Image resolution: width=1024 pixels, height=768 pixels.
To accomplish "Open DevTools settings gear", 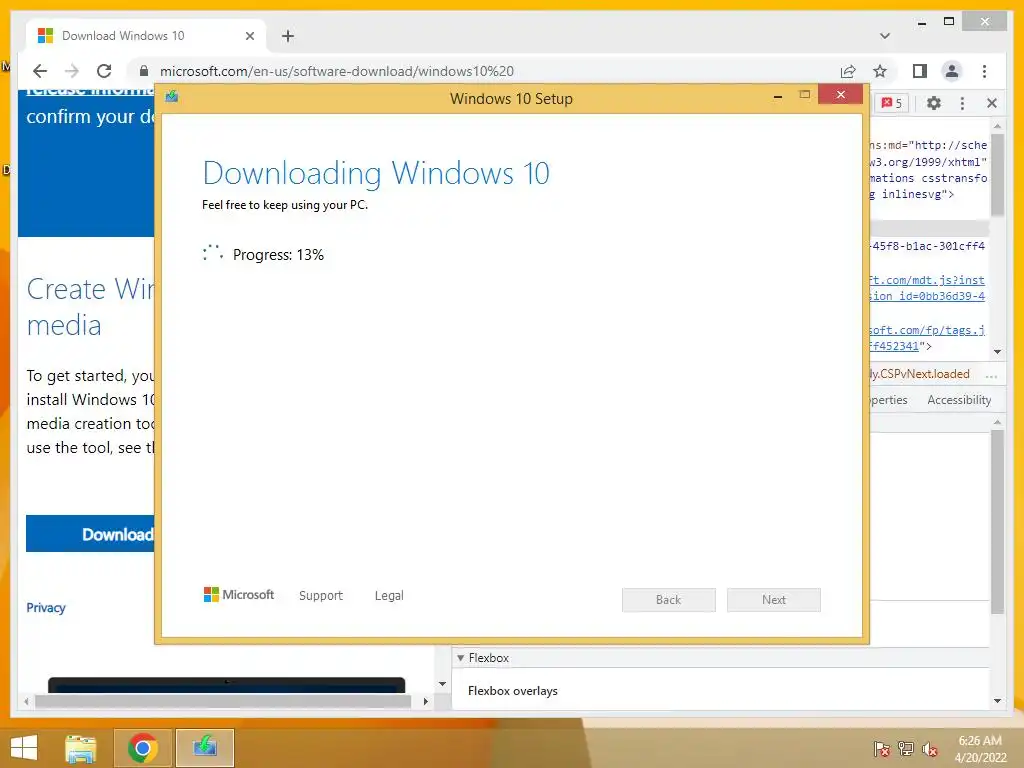I will (934, 103).
